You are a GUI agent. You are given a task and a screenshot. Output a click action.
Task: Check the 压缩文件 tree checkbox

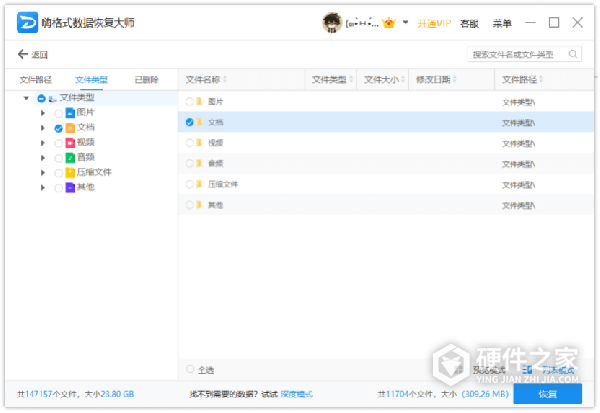click(59, 173)
